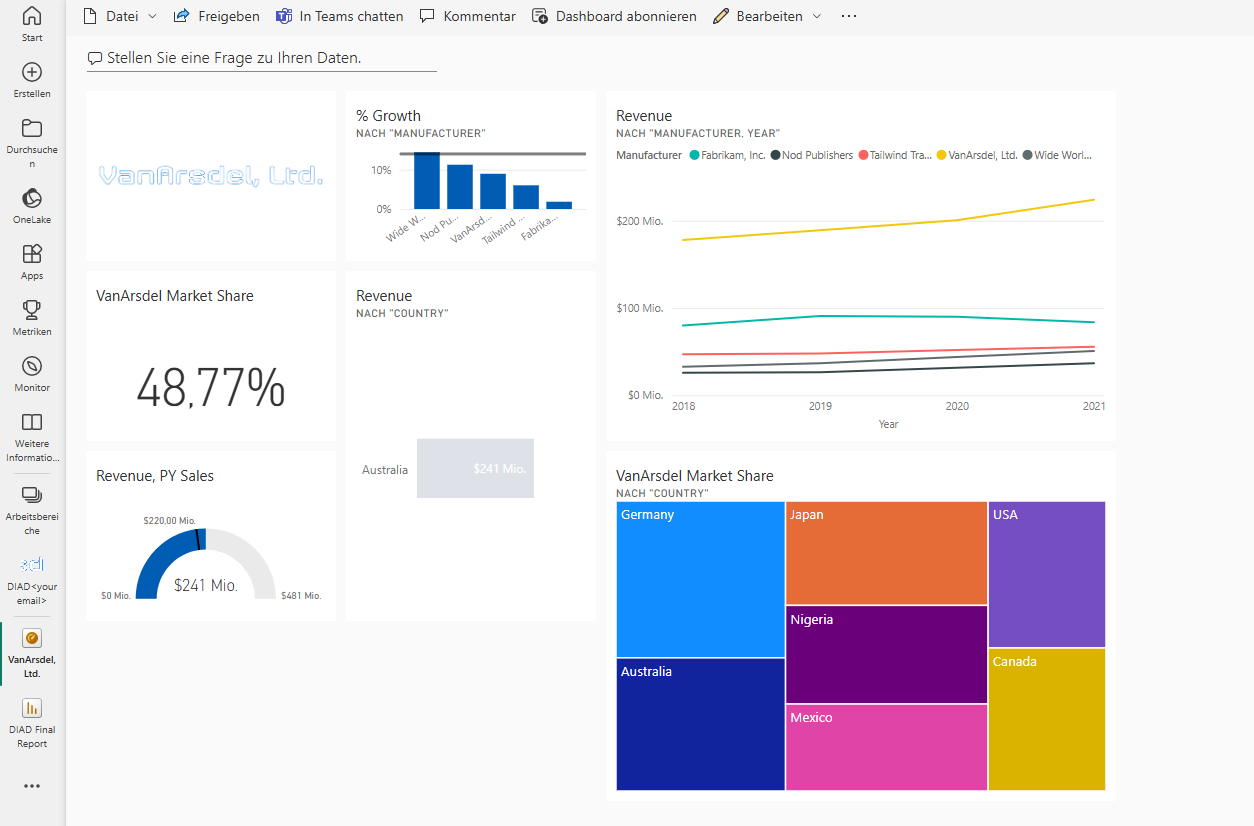
Task: Select the VanArsdel, Ltd. dashboard in the sidebar
Action: click(x=32, y=653)
